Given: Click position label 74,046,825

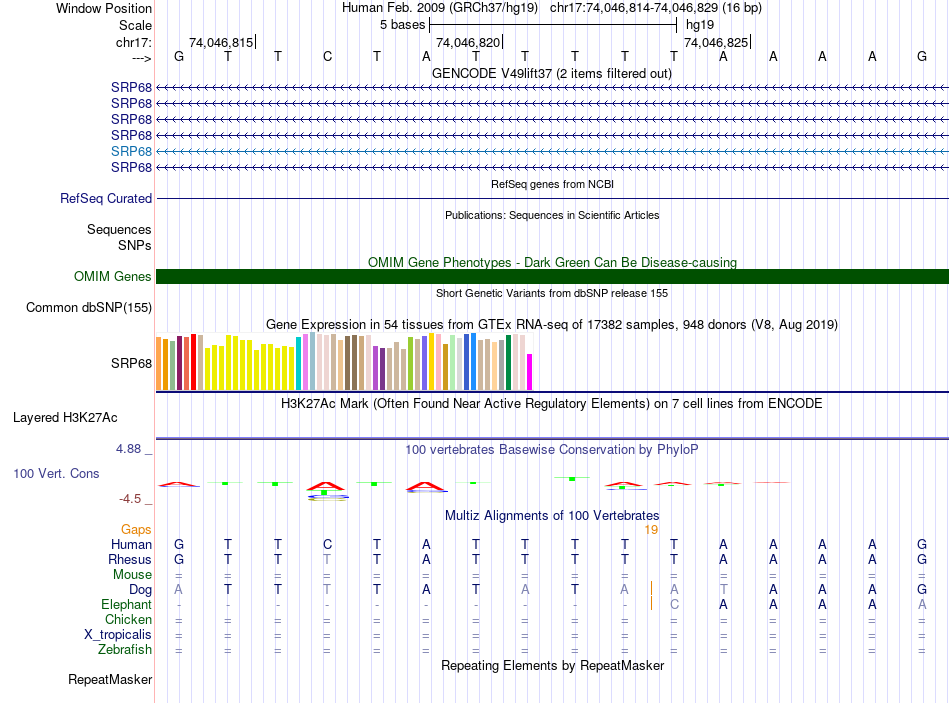Looking at the screenshot, I should [x=716, y=42].
